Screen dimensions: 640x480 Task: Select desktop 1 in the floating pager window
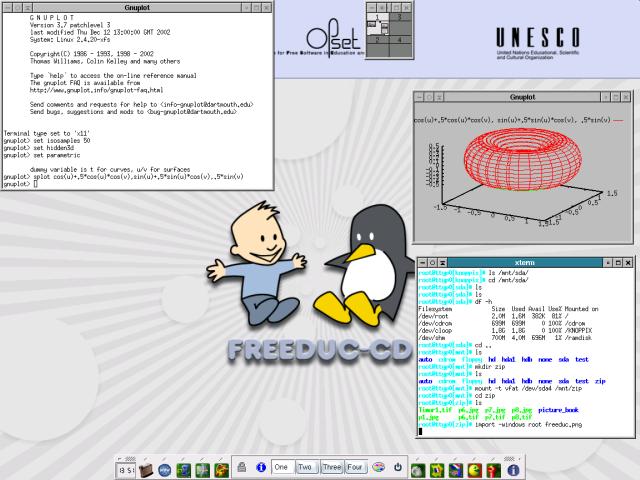point(378,23)
